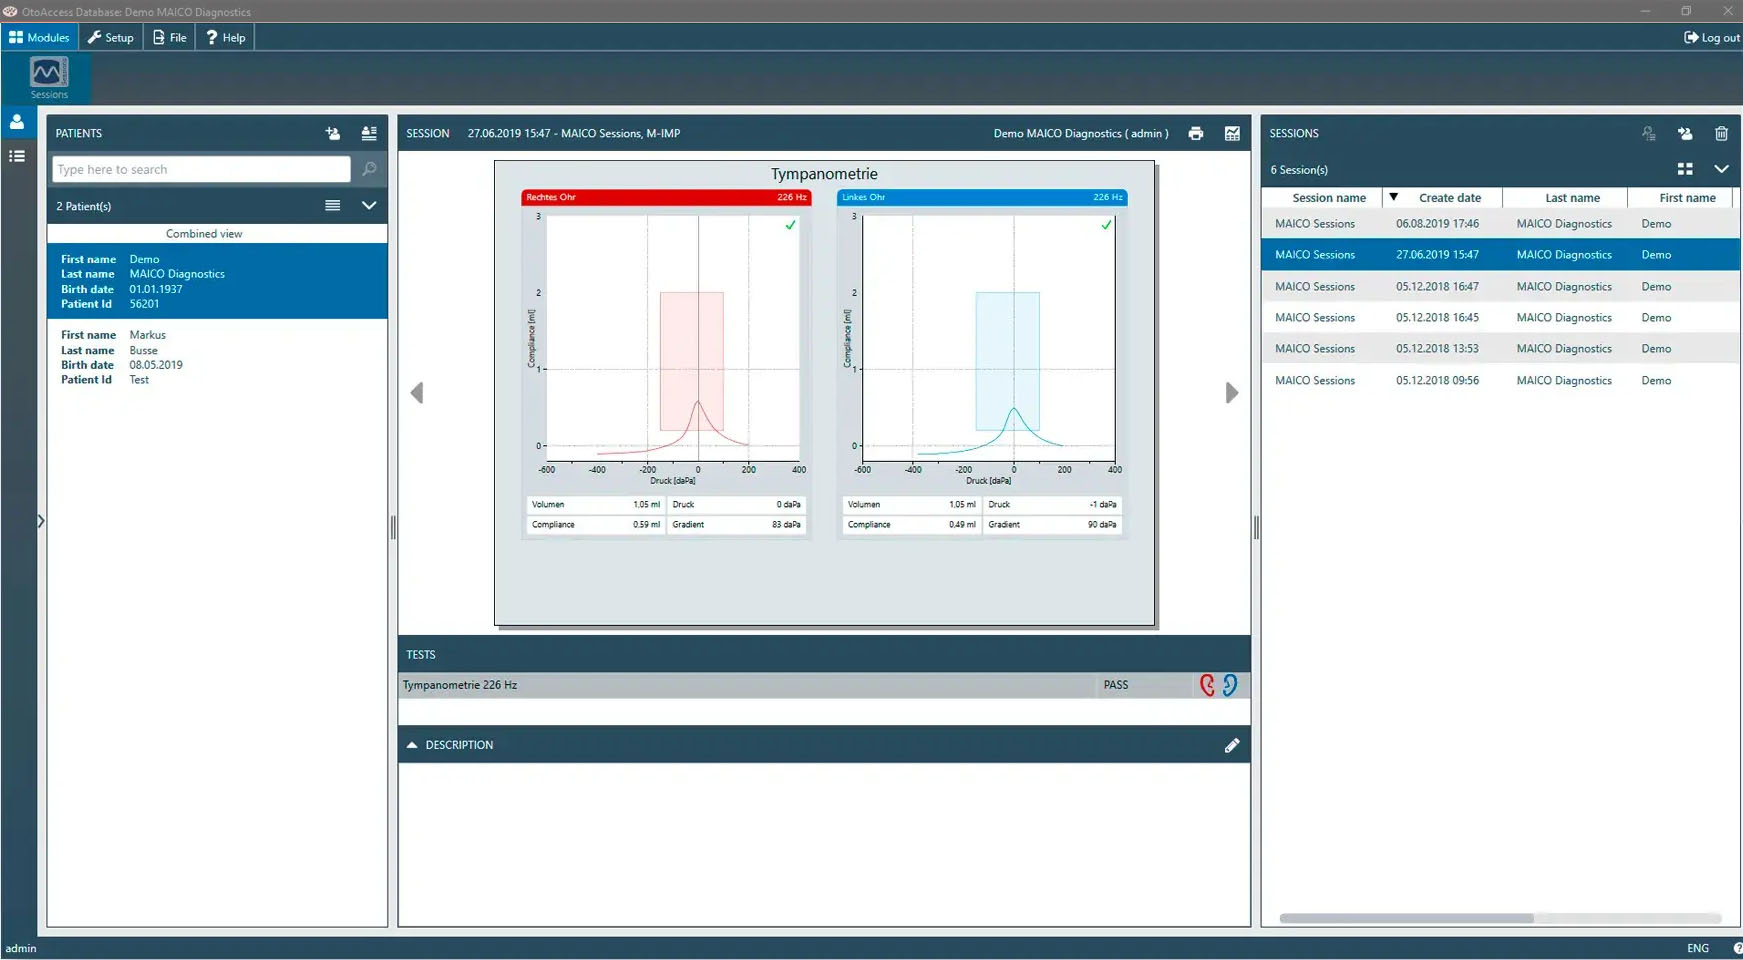This screenshot has height=960, width=1743.
Task: Select the patients person icon in sidebar
Action: pyautogui.click(x=17, y=122)
